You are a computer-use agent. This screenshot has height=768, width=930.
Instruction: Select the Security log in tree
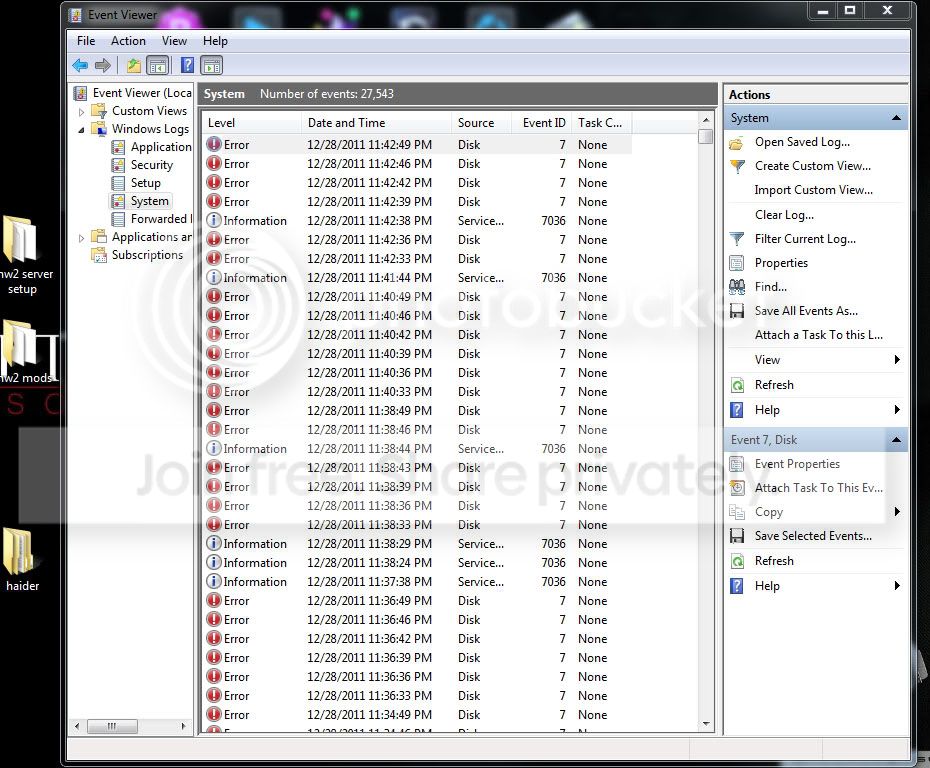tap(152, 165)
